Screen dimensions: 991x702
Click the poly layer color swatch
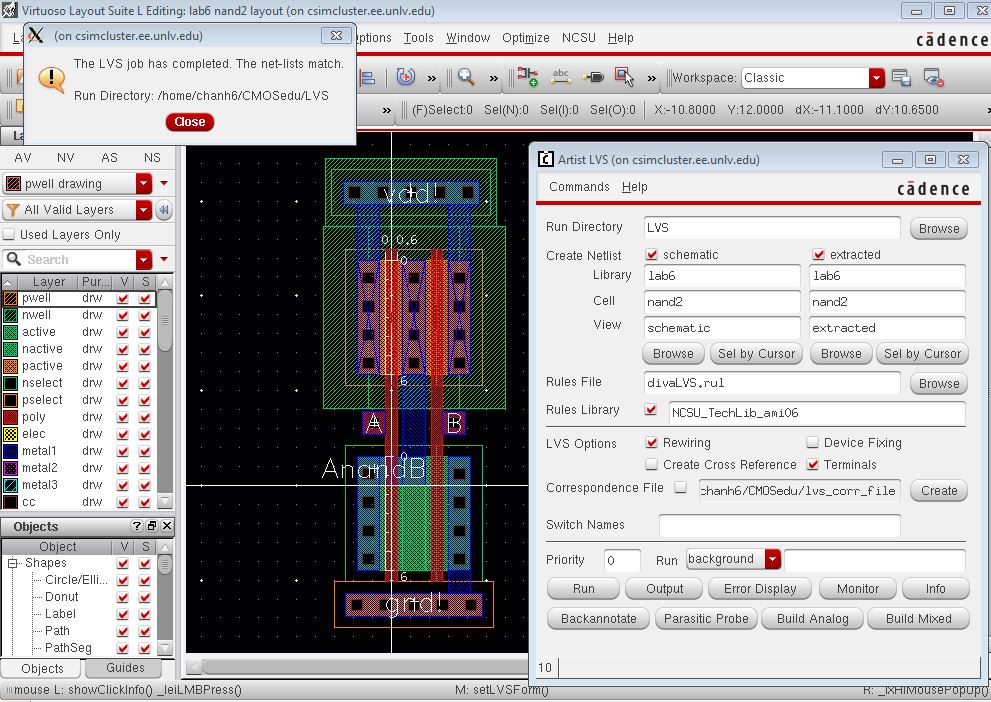(x=12, y=417)
